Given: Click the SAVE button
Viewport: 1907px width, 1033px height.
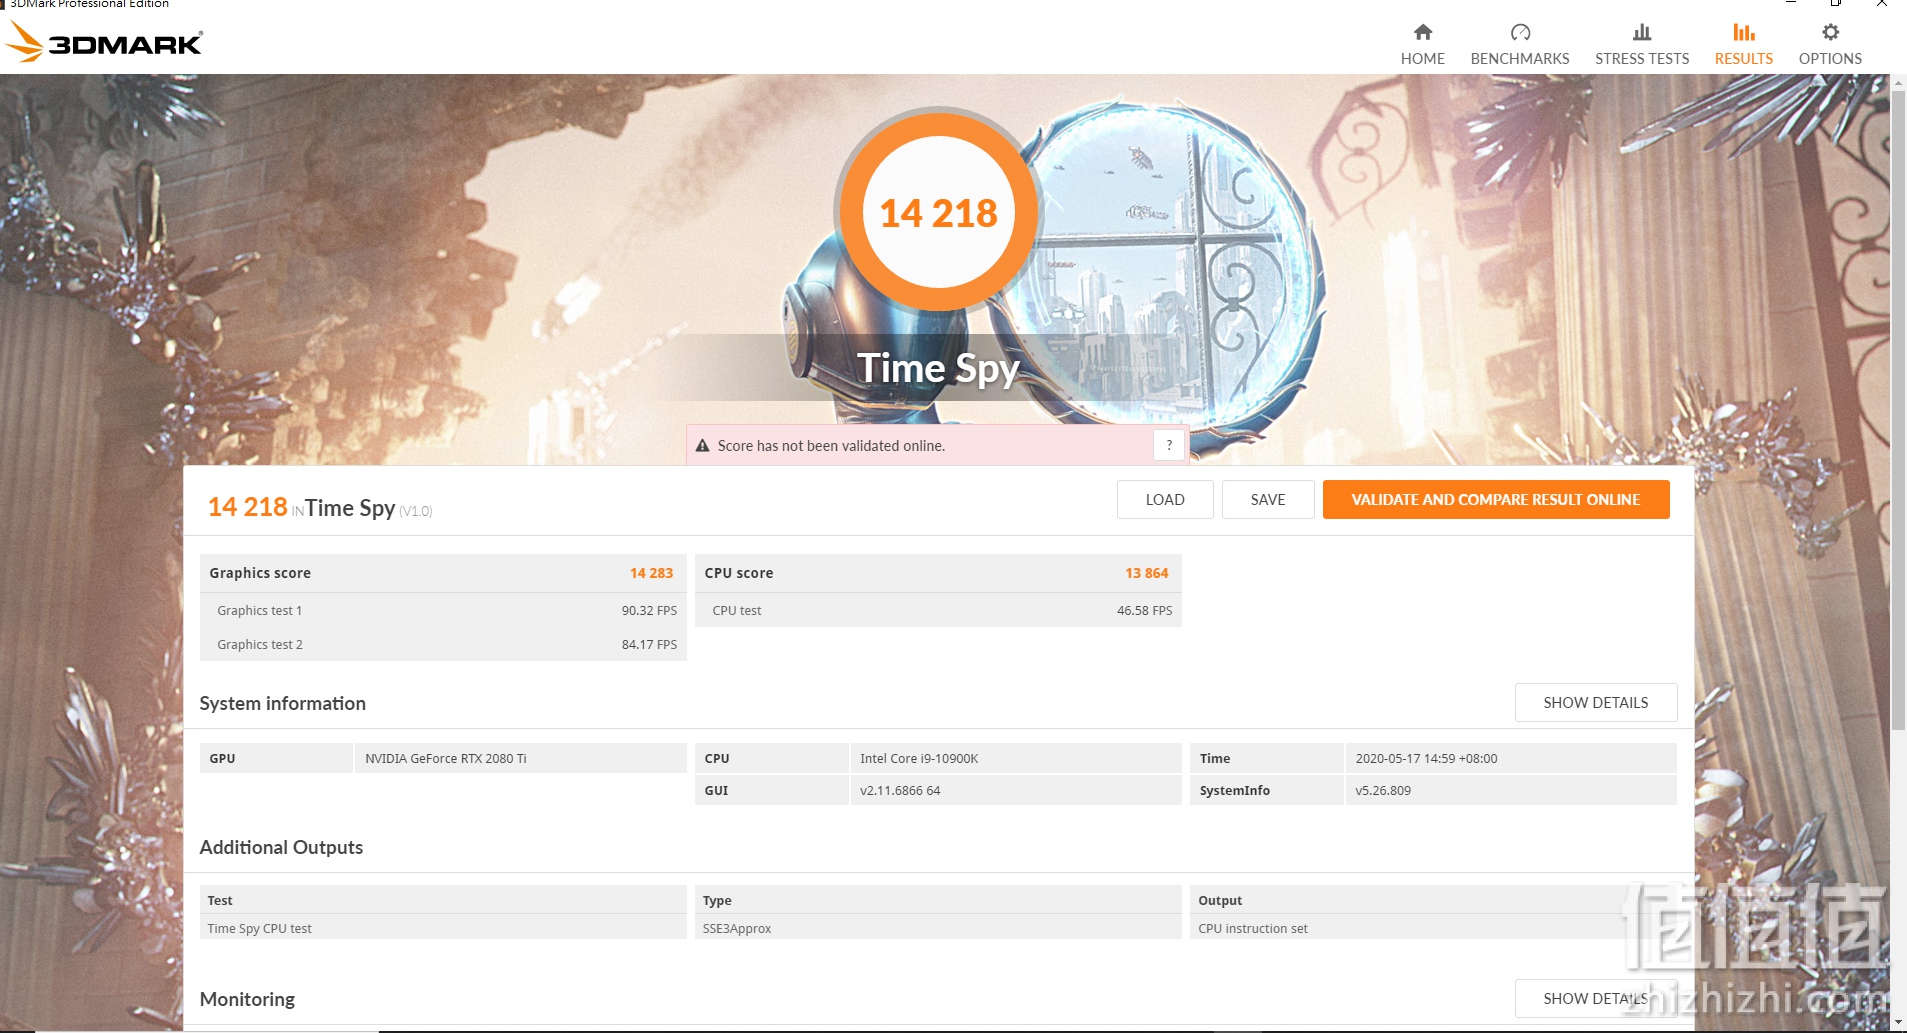Looking at the screenshot, I should point(1268,500).
